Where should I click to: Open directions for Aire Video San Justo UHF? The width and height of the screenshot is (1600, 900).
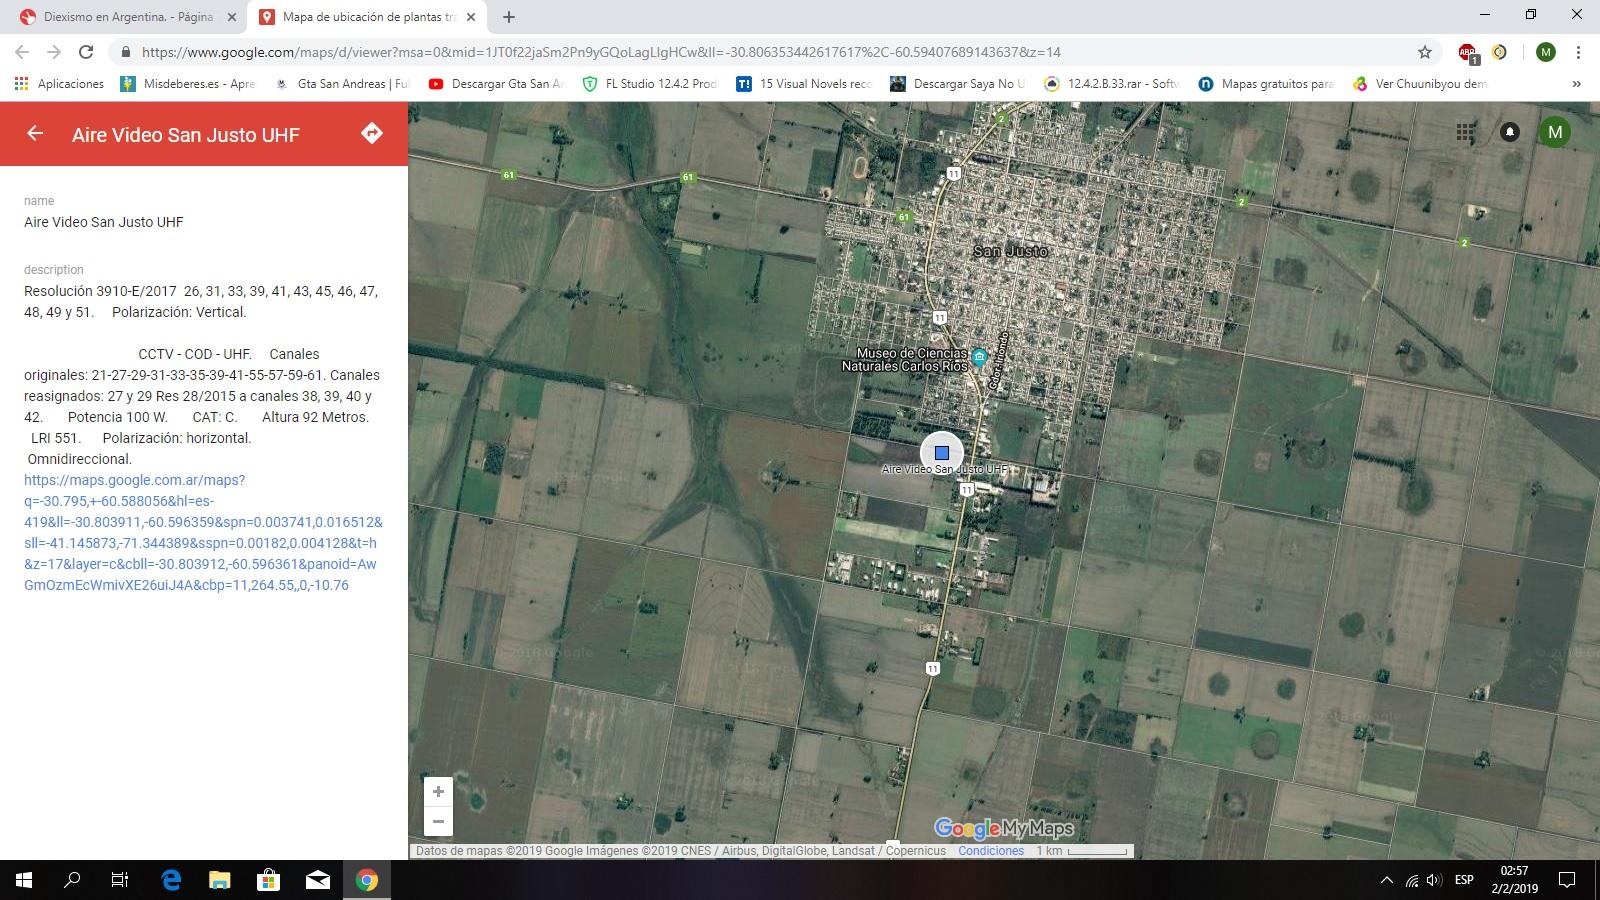(372, 134)
